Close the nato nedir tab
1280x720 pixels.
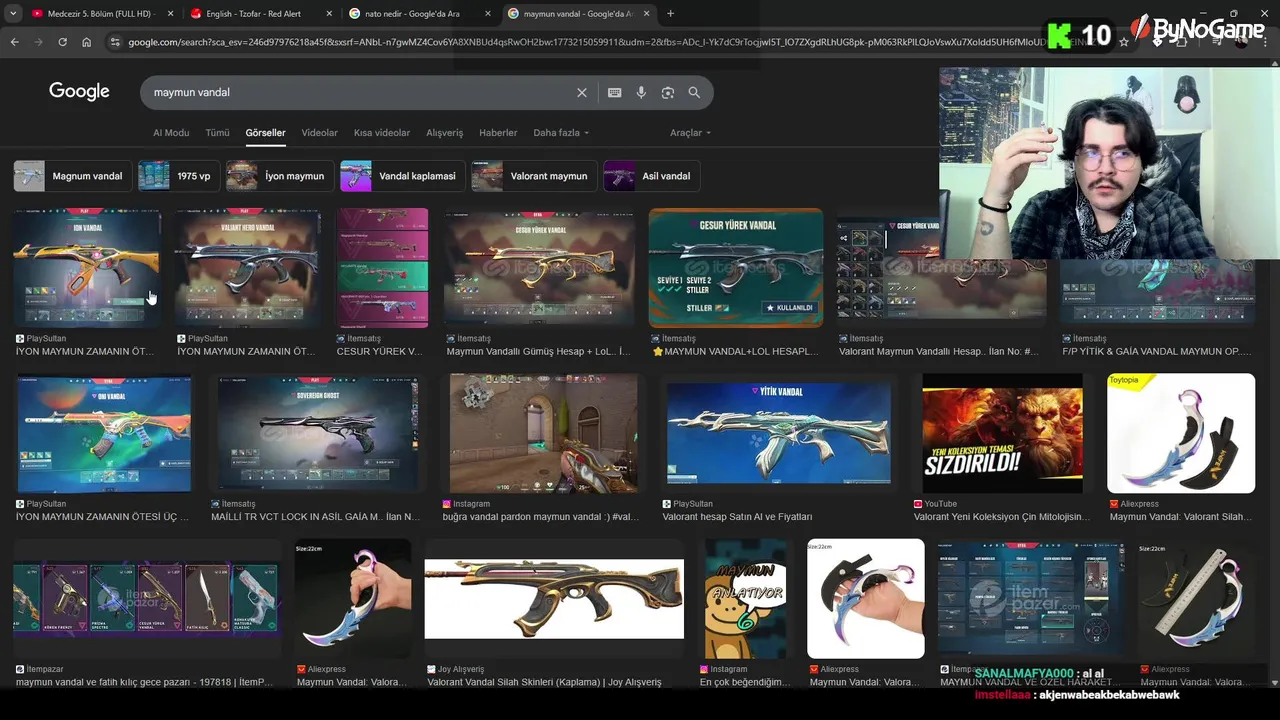coord(487,14)
